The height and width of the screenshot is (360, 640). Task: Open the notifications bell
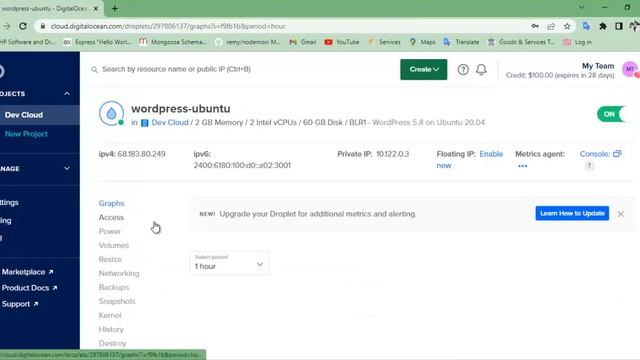pyautogui.click(x=481, y=69)
